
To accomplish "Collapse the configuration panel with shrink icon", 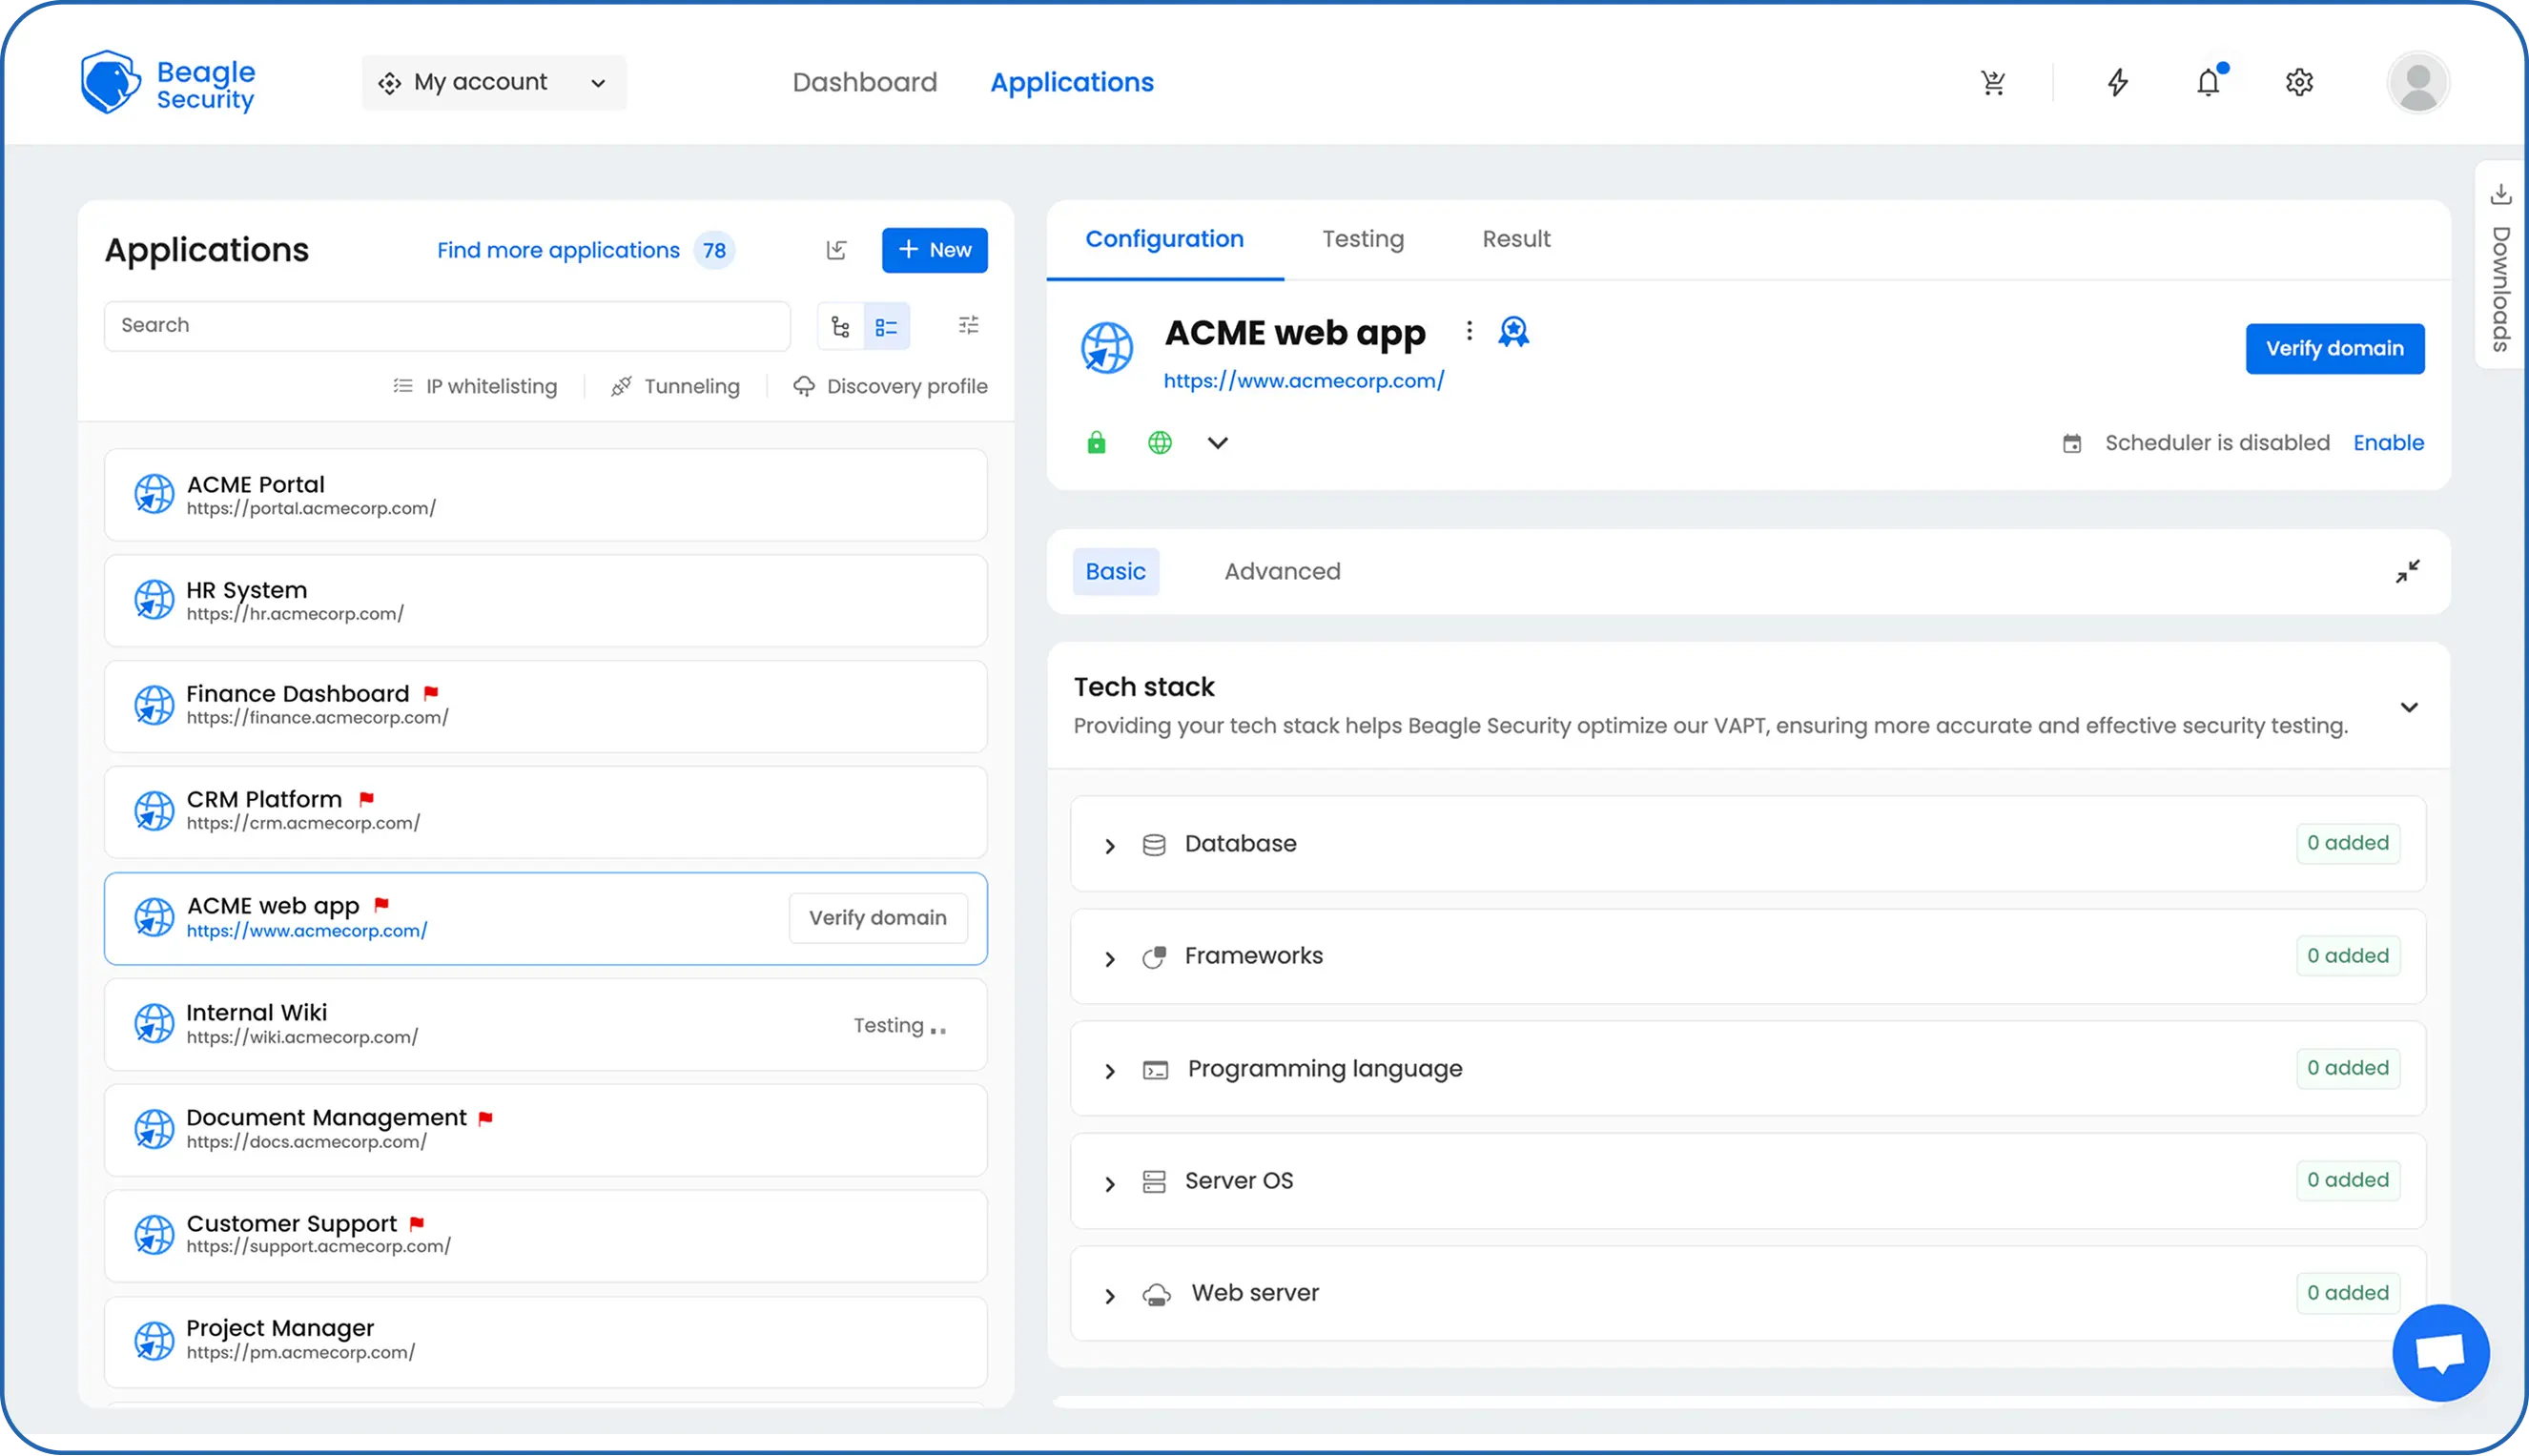I will [x=2407, y=571].
